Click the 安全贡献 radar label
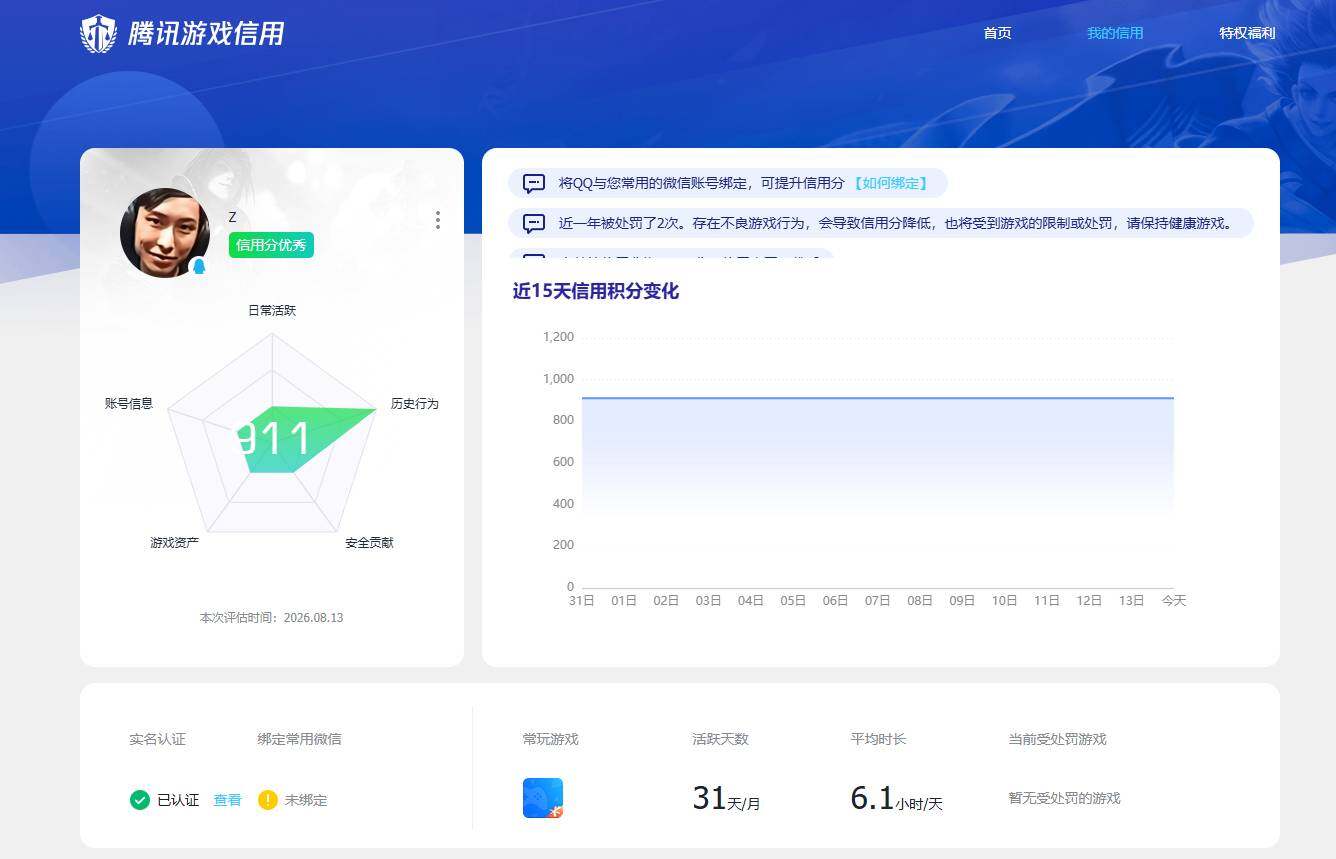This screenshot has height=859, width=1336. pyautogui.click(x=369, y=543)
